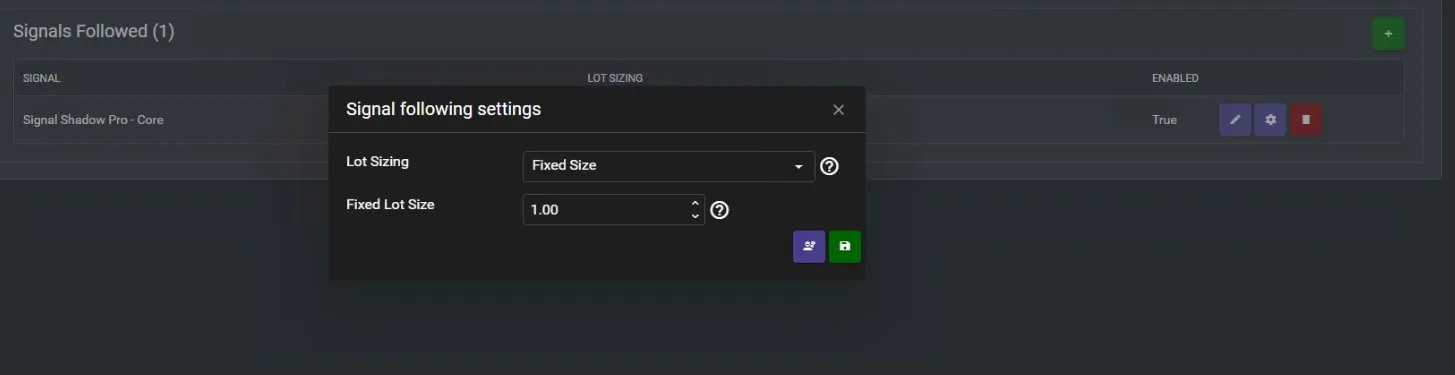The height and width of the screenshot is (375, 1455).
Task: Click the ENABLED column header
Action: [x=1175, y=78]
